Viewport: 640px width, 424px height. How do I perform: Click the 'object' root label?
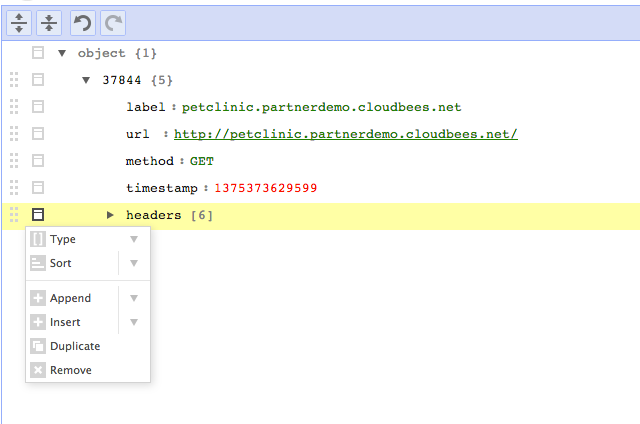pos(102,53)
